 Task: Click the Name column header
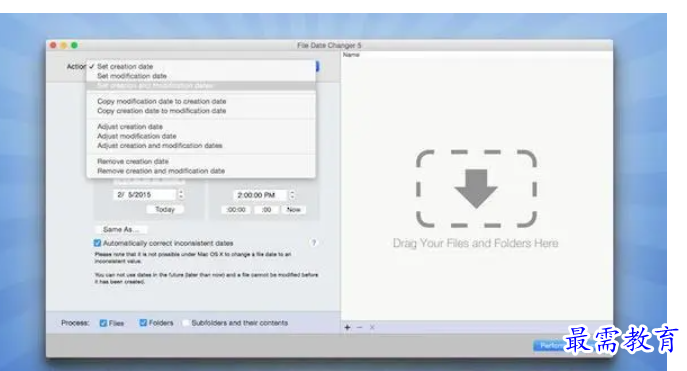pos(477,55)
